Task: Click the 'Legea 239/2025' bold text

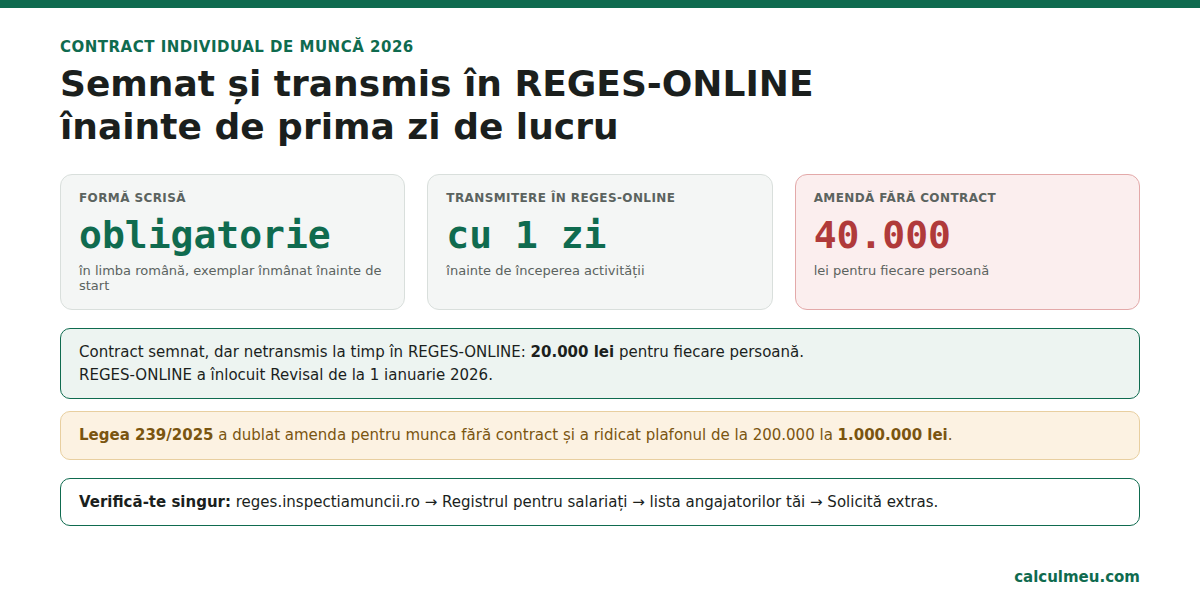Action: click(146, 435)
